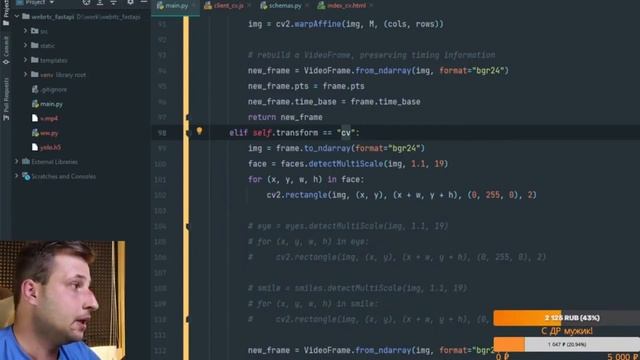Screen dimensions: 640x360
Task: Click 'return new_frame' line
Action: pos(285,117)
